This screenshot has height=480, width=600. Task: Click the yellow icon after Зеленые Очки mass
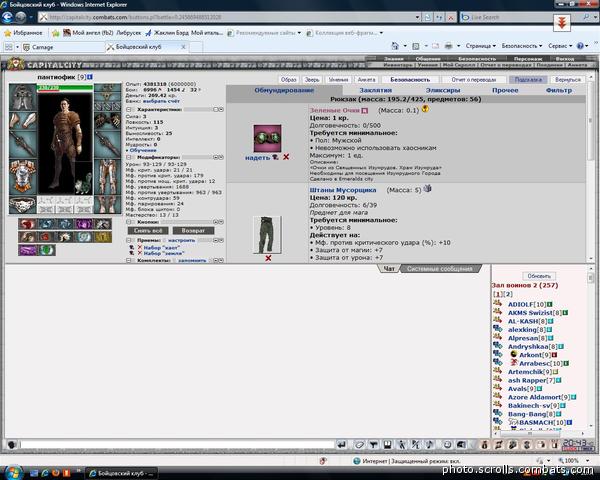click(x=425, y=109)
